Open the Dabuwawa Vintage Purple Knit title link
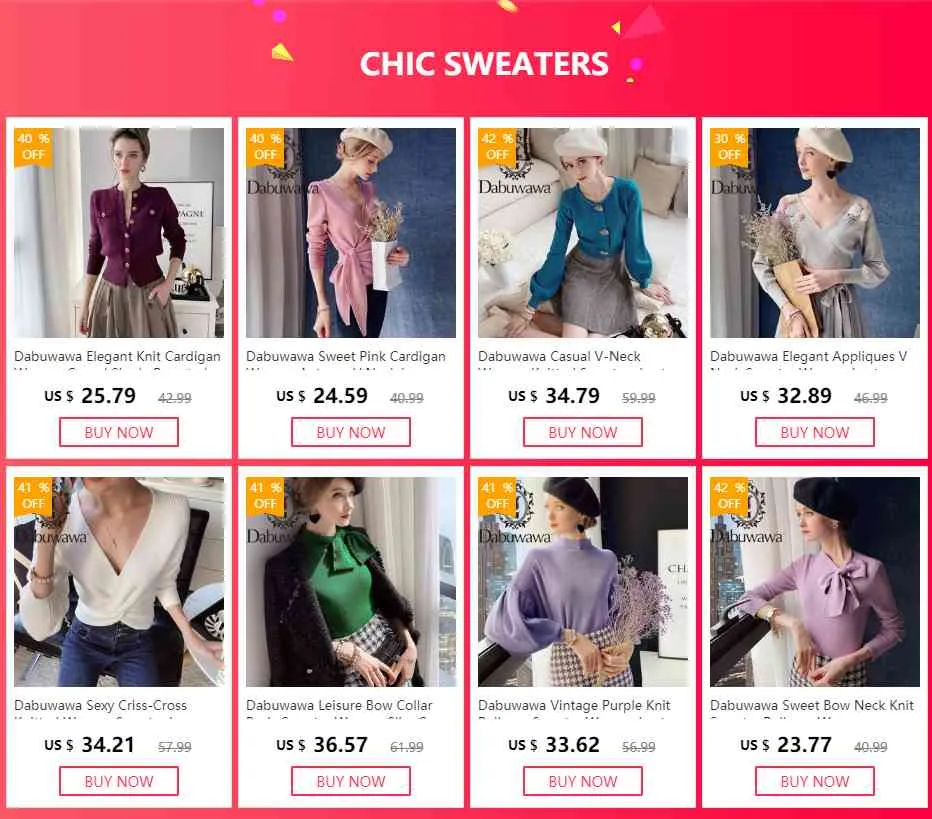932x819 pixels. point(574,705)
